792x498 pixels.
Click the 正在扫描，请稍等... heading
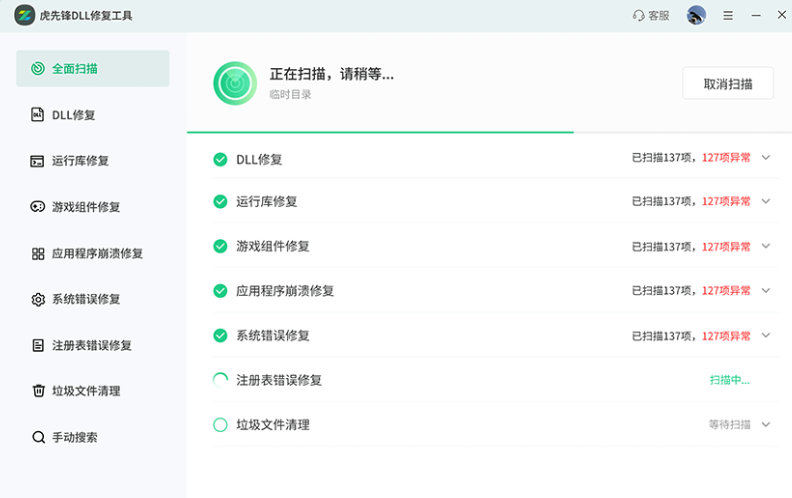pyautogui.click(x=331, y=74)
